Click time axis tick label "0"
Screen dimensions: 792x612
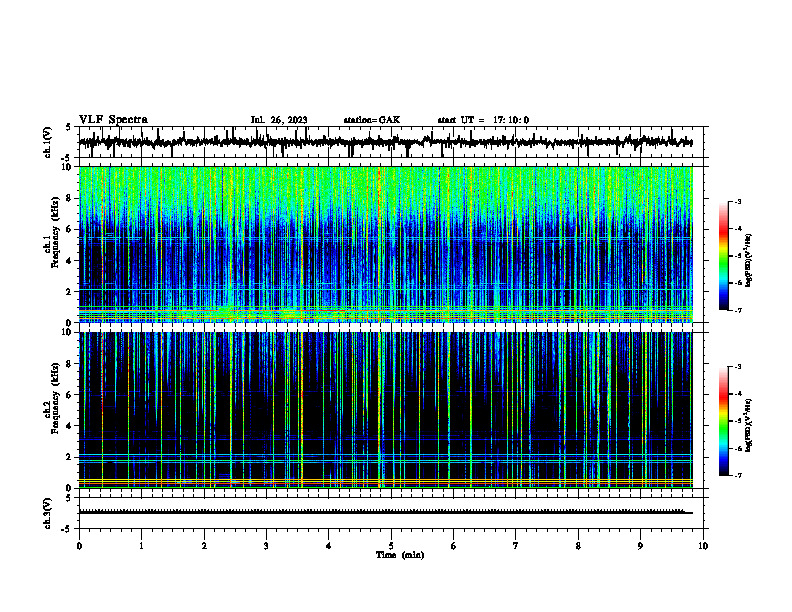pyautogui.click(x=79, y=546)
